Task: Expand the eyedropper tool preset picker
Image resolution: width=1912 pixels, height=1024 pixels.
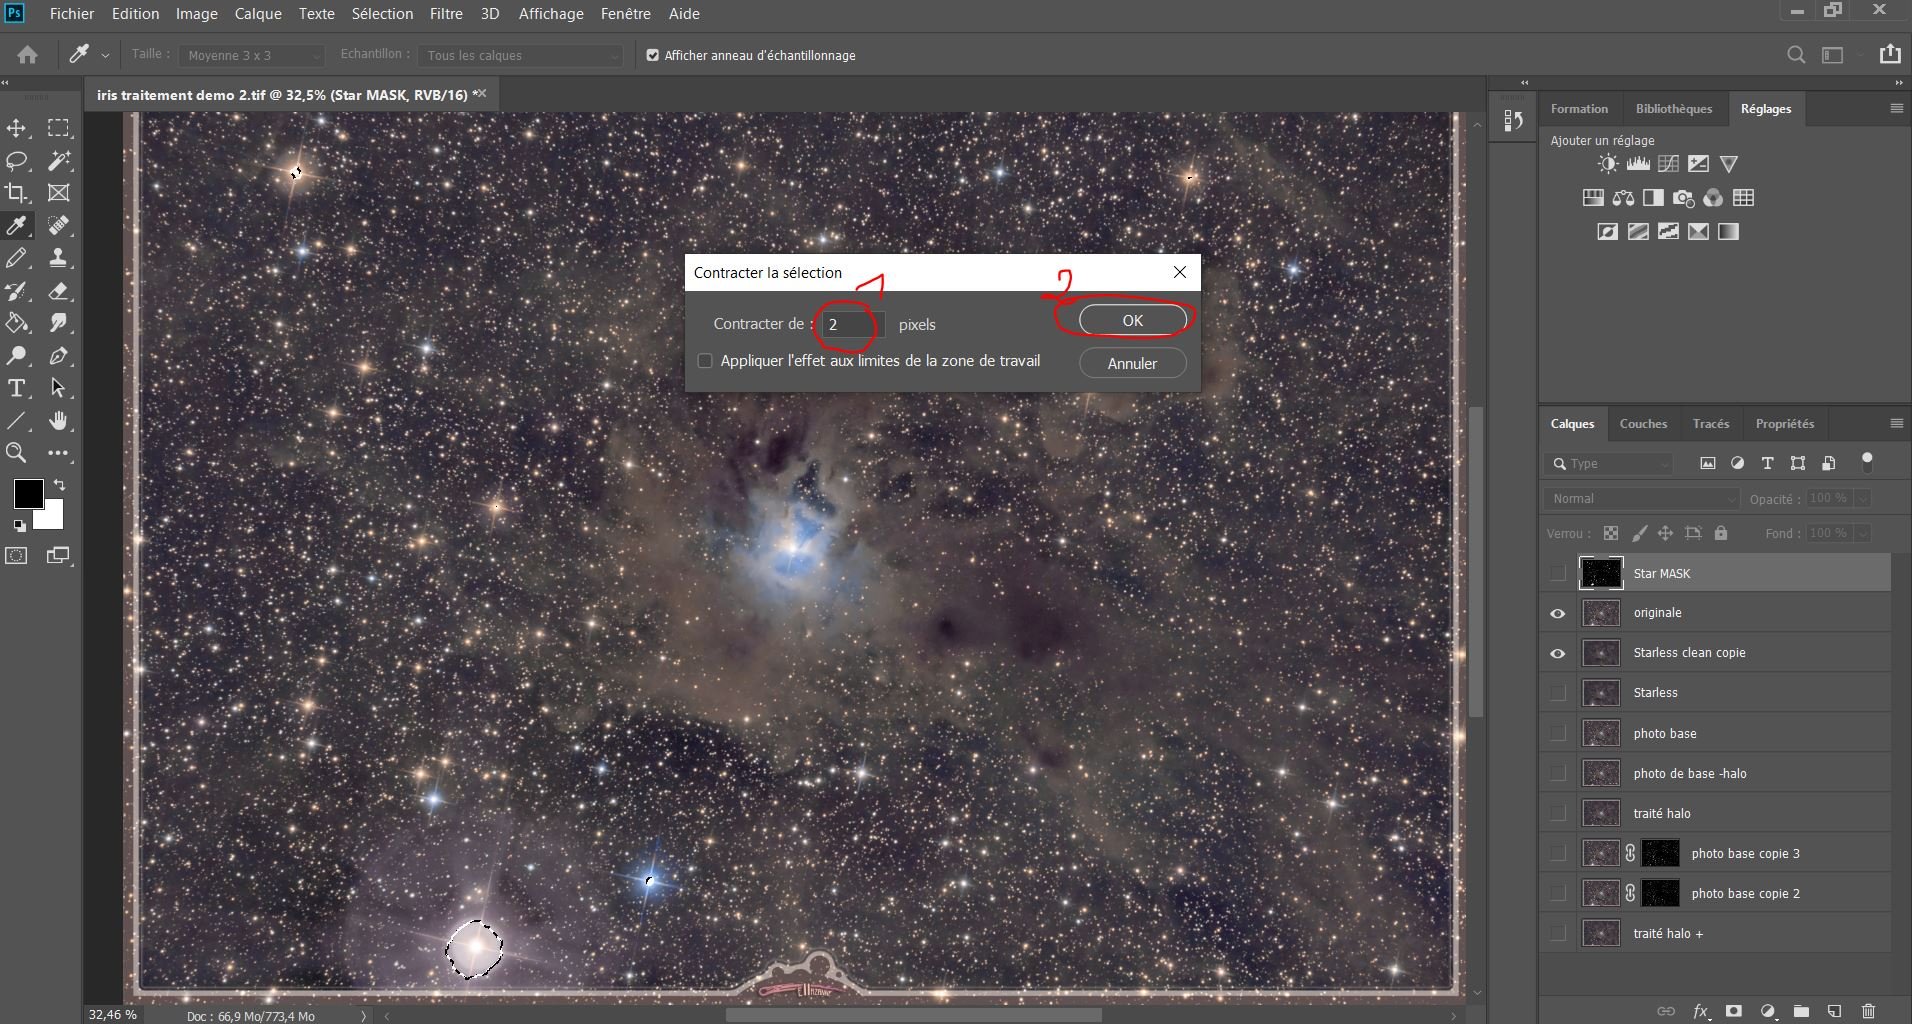Action: point(105,56)
